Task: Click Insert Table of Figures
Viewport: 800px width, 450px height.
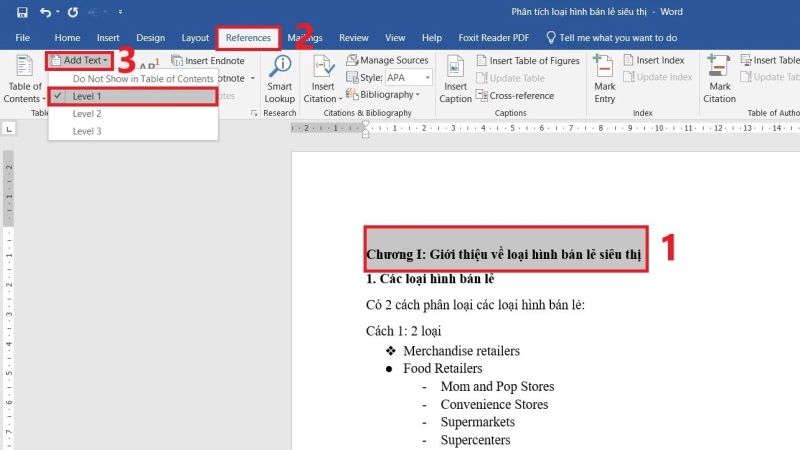Action: [528, 61]
